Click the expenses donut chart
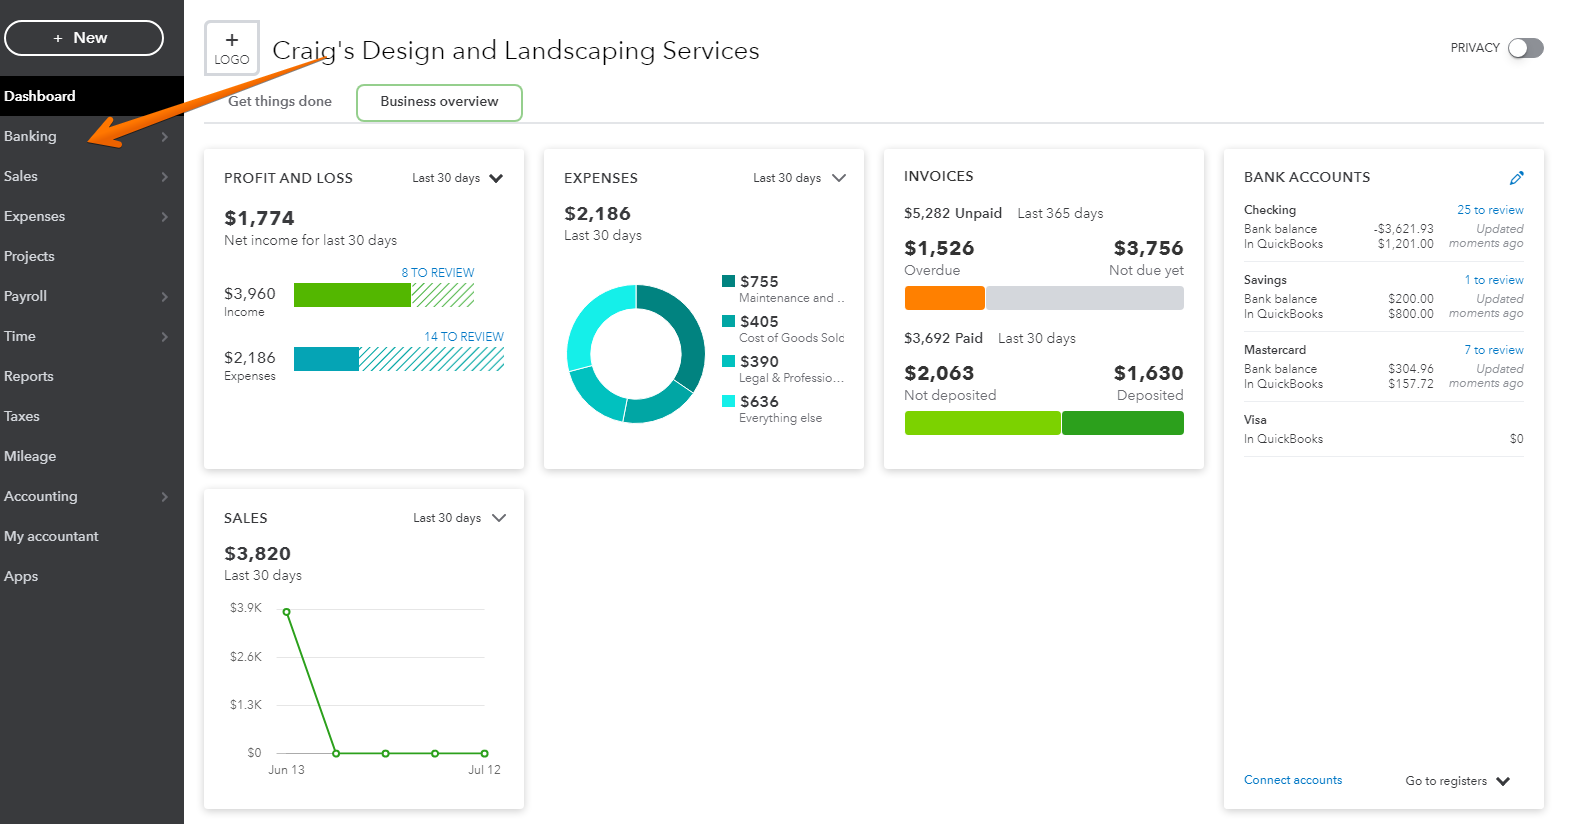Image resolution: width=1583 pixels, height=824 pixels. 636,354
